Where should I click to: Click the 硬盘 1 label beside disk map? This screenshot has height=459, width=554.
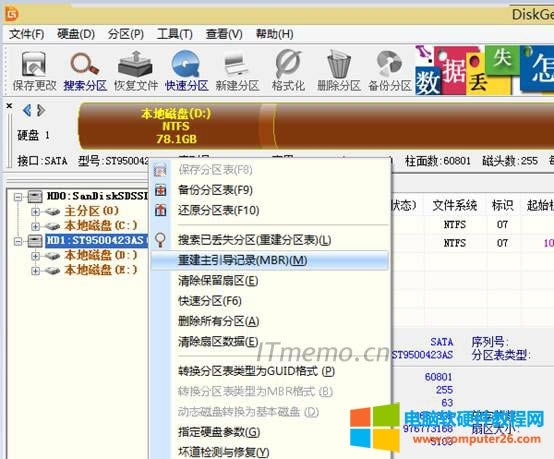[x=34, y=135]
